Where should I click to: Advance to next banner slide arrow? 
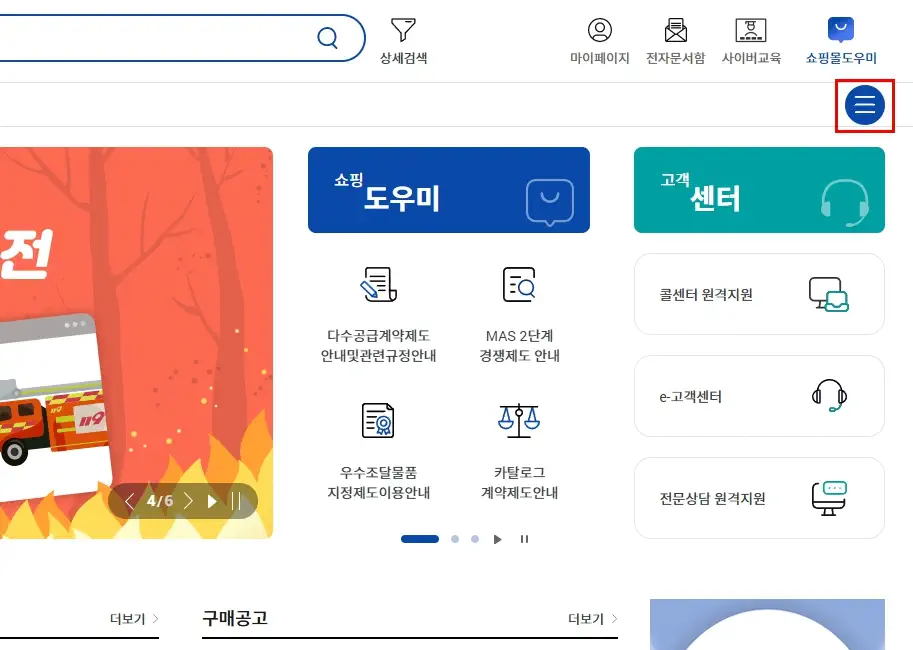[188, 501]
